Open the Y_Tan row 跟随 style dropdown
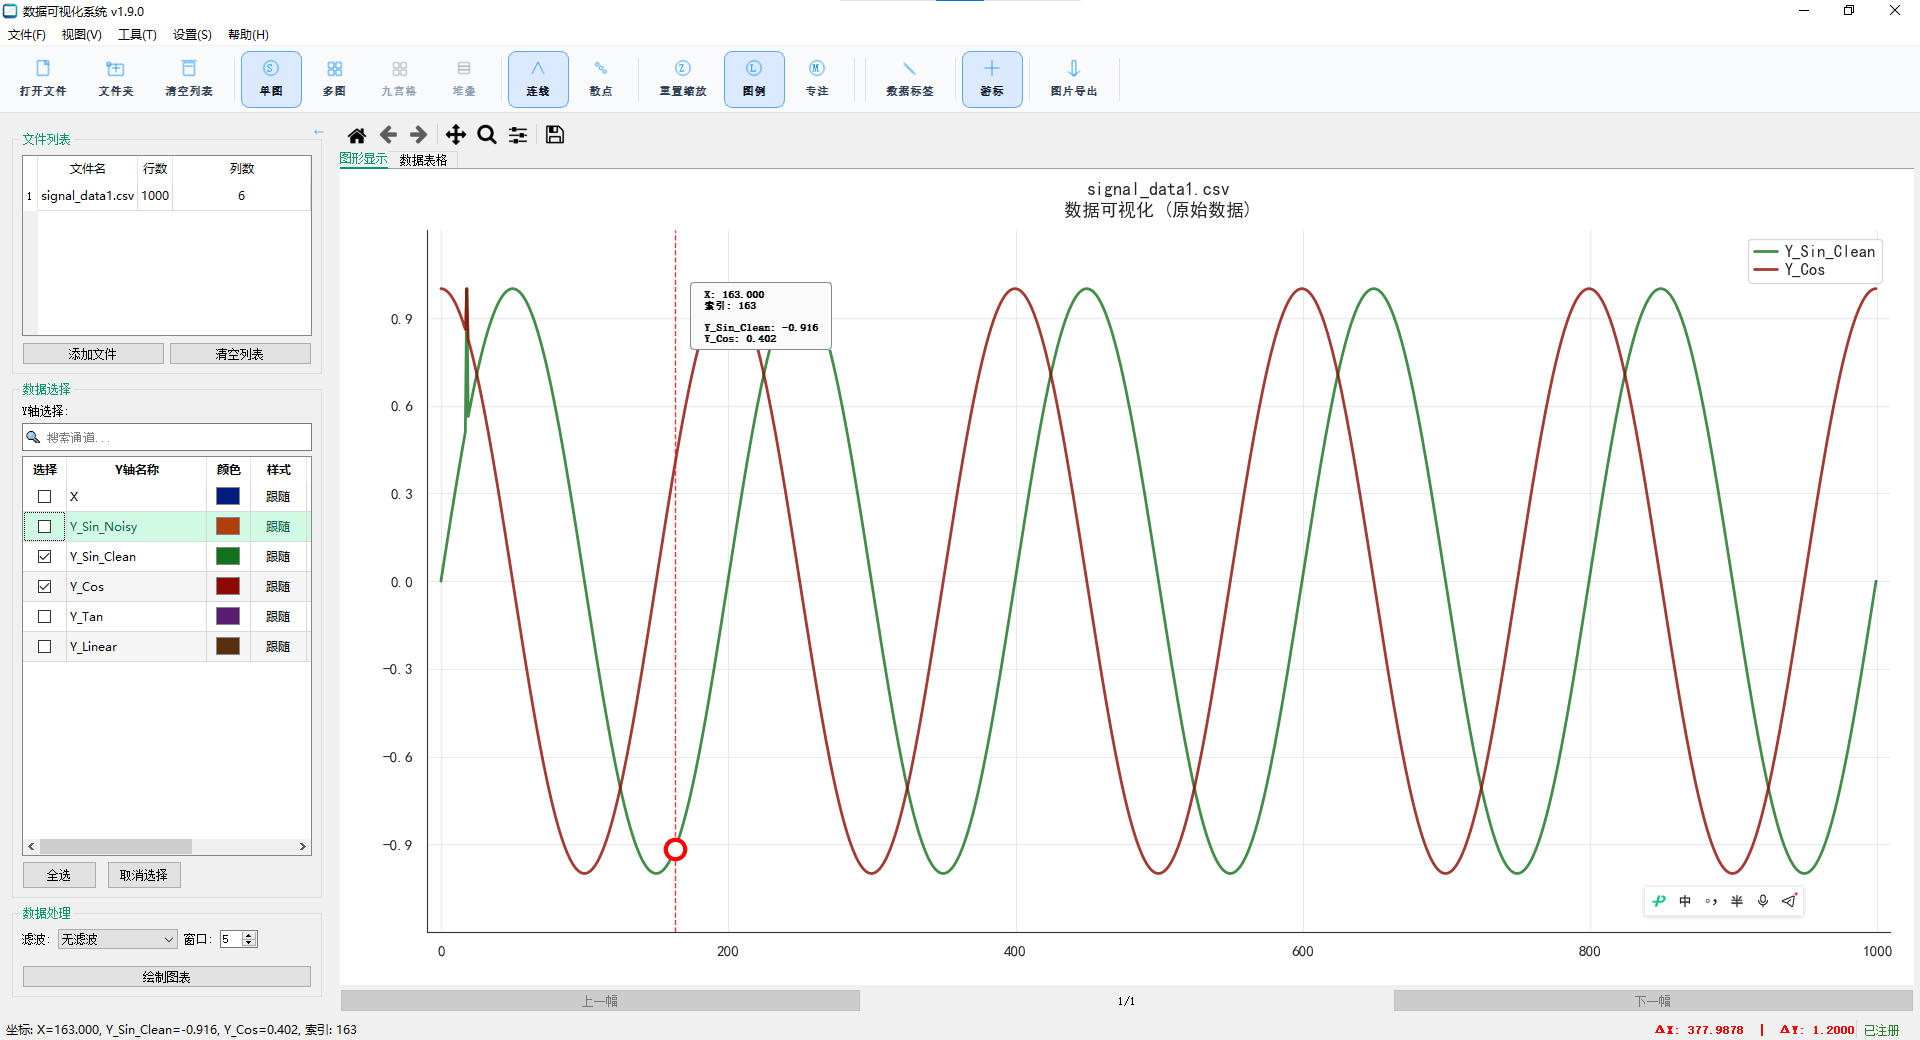The height and width of the screenshot is (1040, 1920). click(x=278, y=617)
